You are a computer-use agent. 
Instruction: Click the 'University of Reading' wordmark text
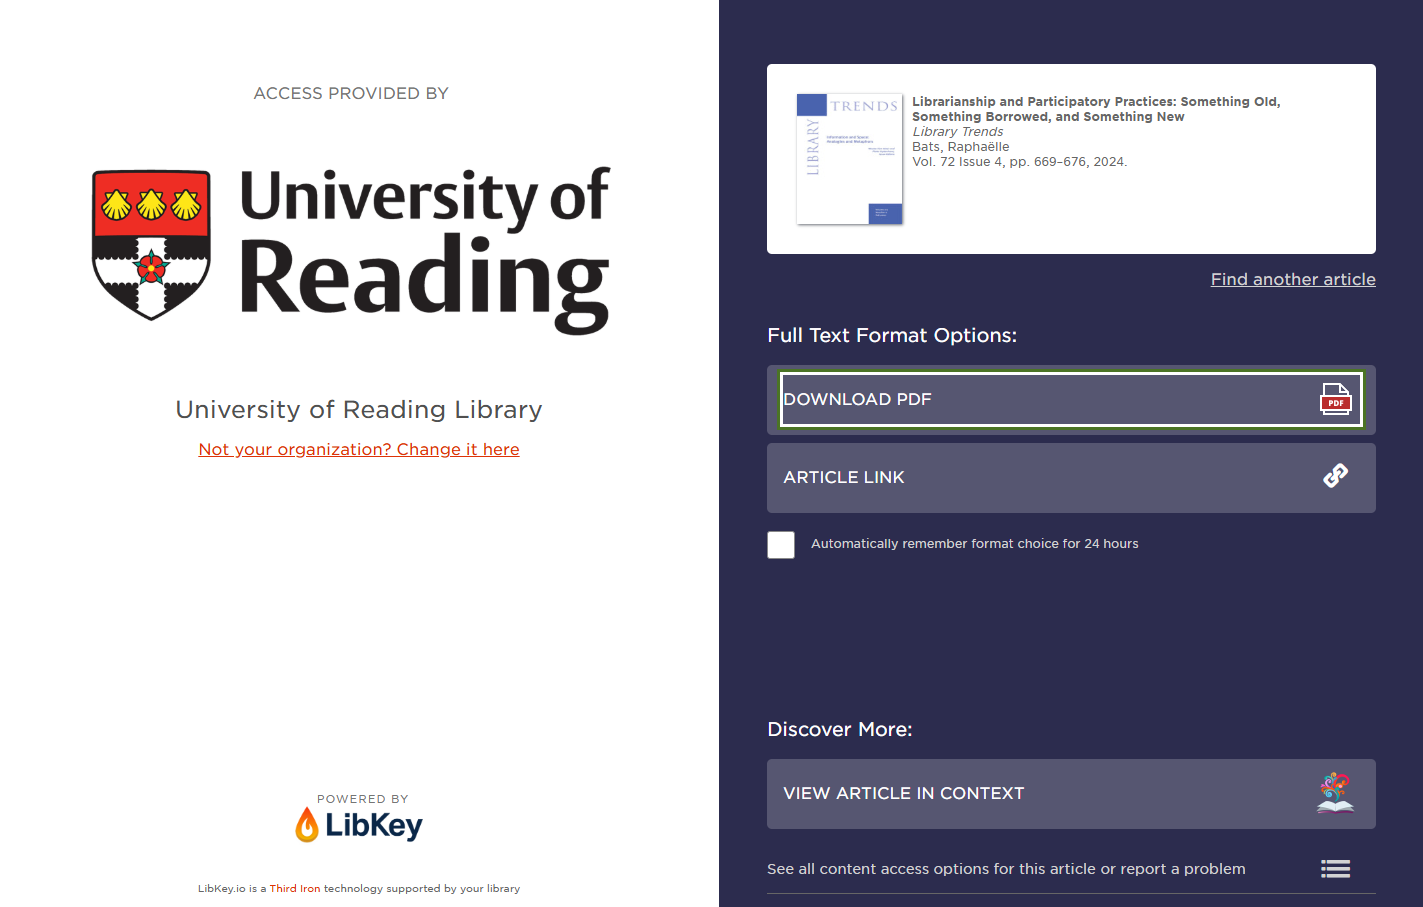click(x=424, y=249)
